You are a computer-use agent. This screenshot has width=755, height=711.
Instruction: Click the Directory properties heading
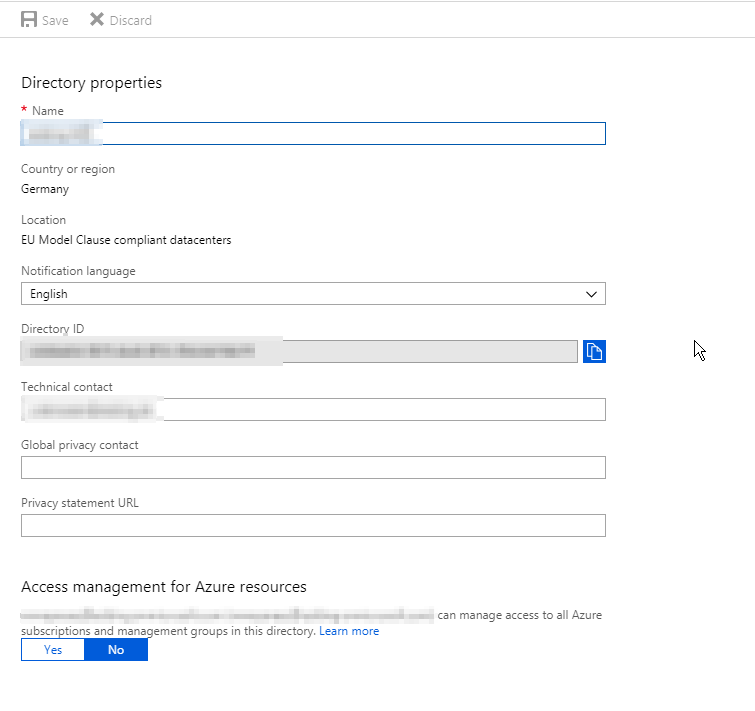coord(91,83)
